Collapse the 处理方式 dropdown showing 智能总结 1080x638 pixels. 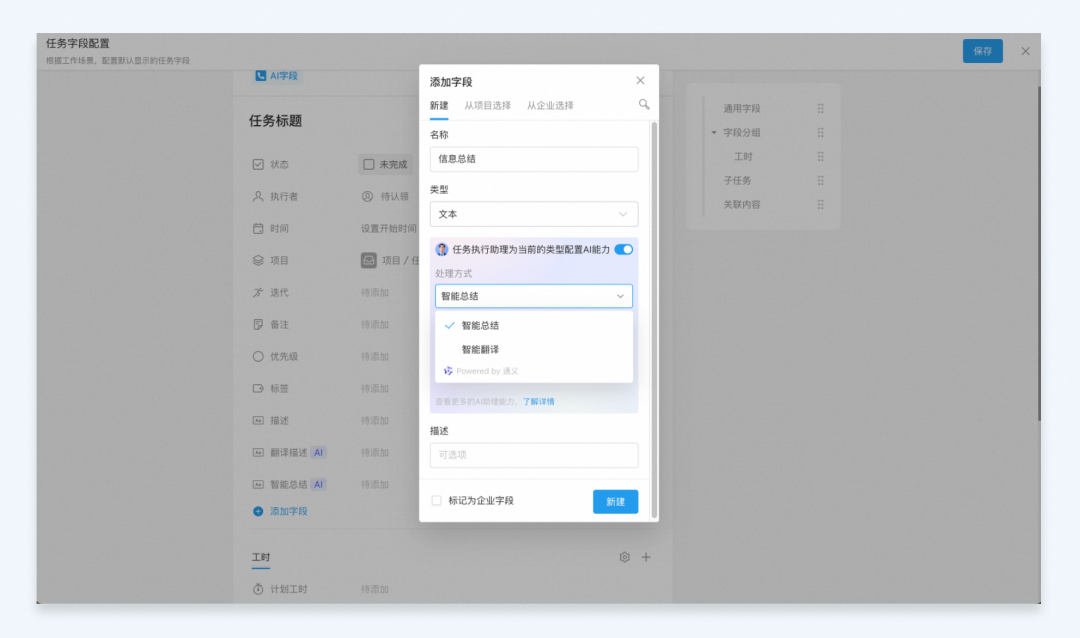click(534, 296)
